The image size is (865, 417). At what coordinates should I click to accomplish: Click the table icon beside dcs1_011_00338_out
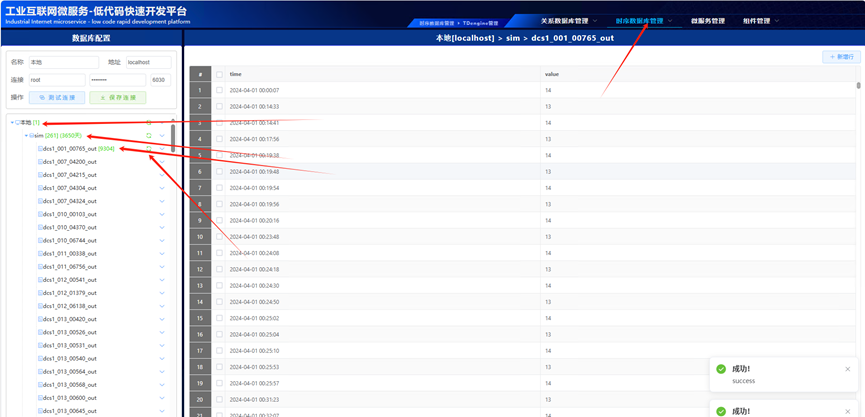click(x=40, y=254)
